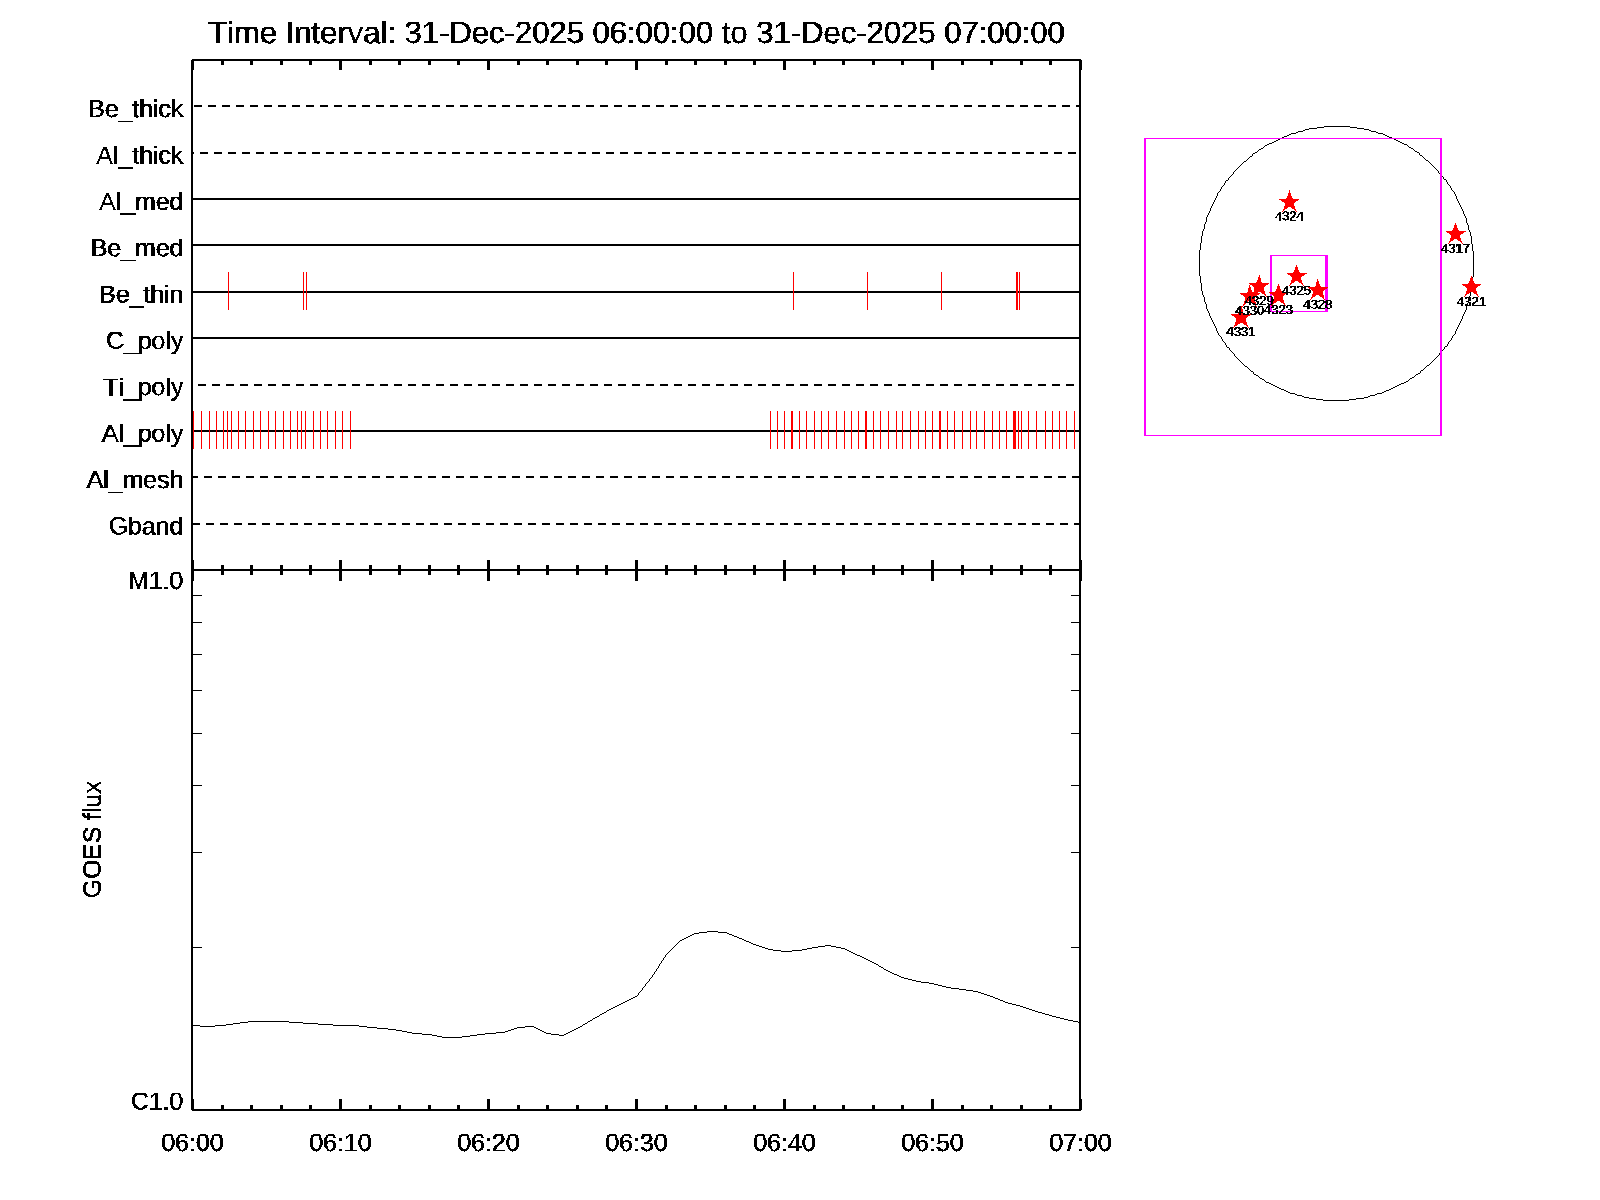Click the active region star labeled 4325

point(1296,275)
